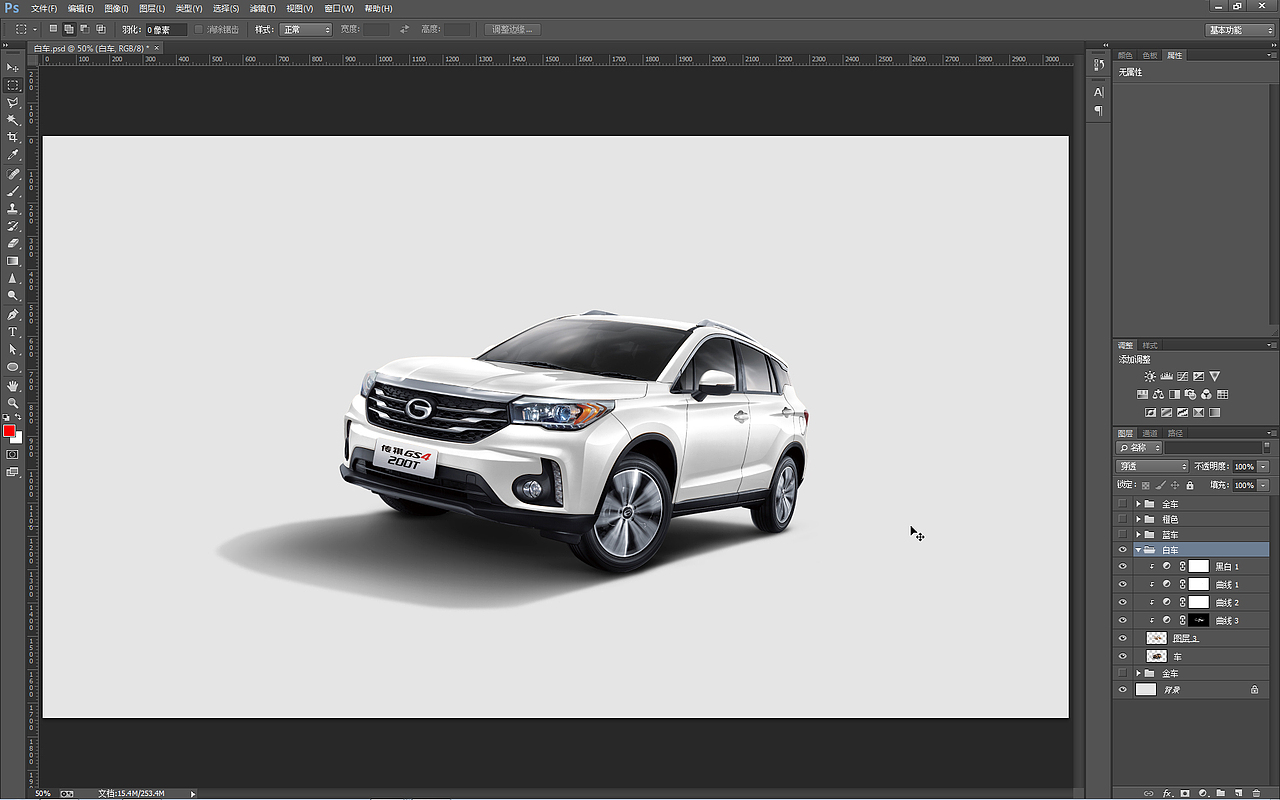Open the 基本功能 workspace dropdown
This screenshot has height=800, width=1280.
click(1238, 30)
